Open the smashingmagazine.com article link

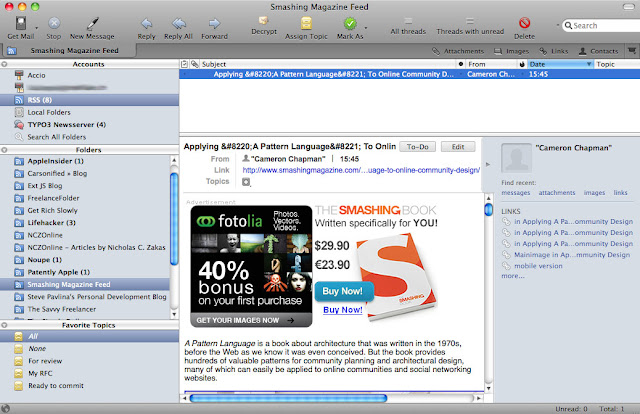point(361,170)
